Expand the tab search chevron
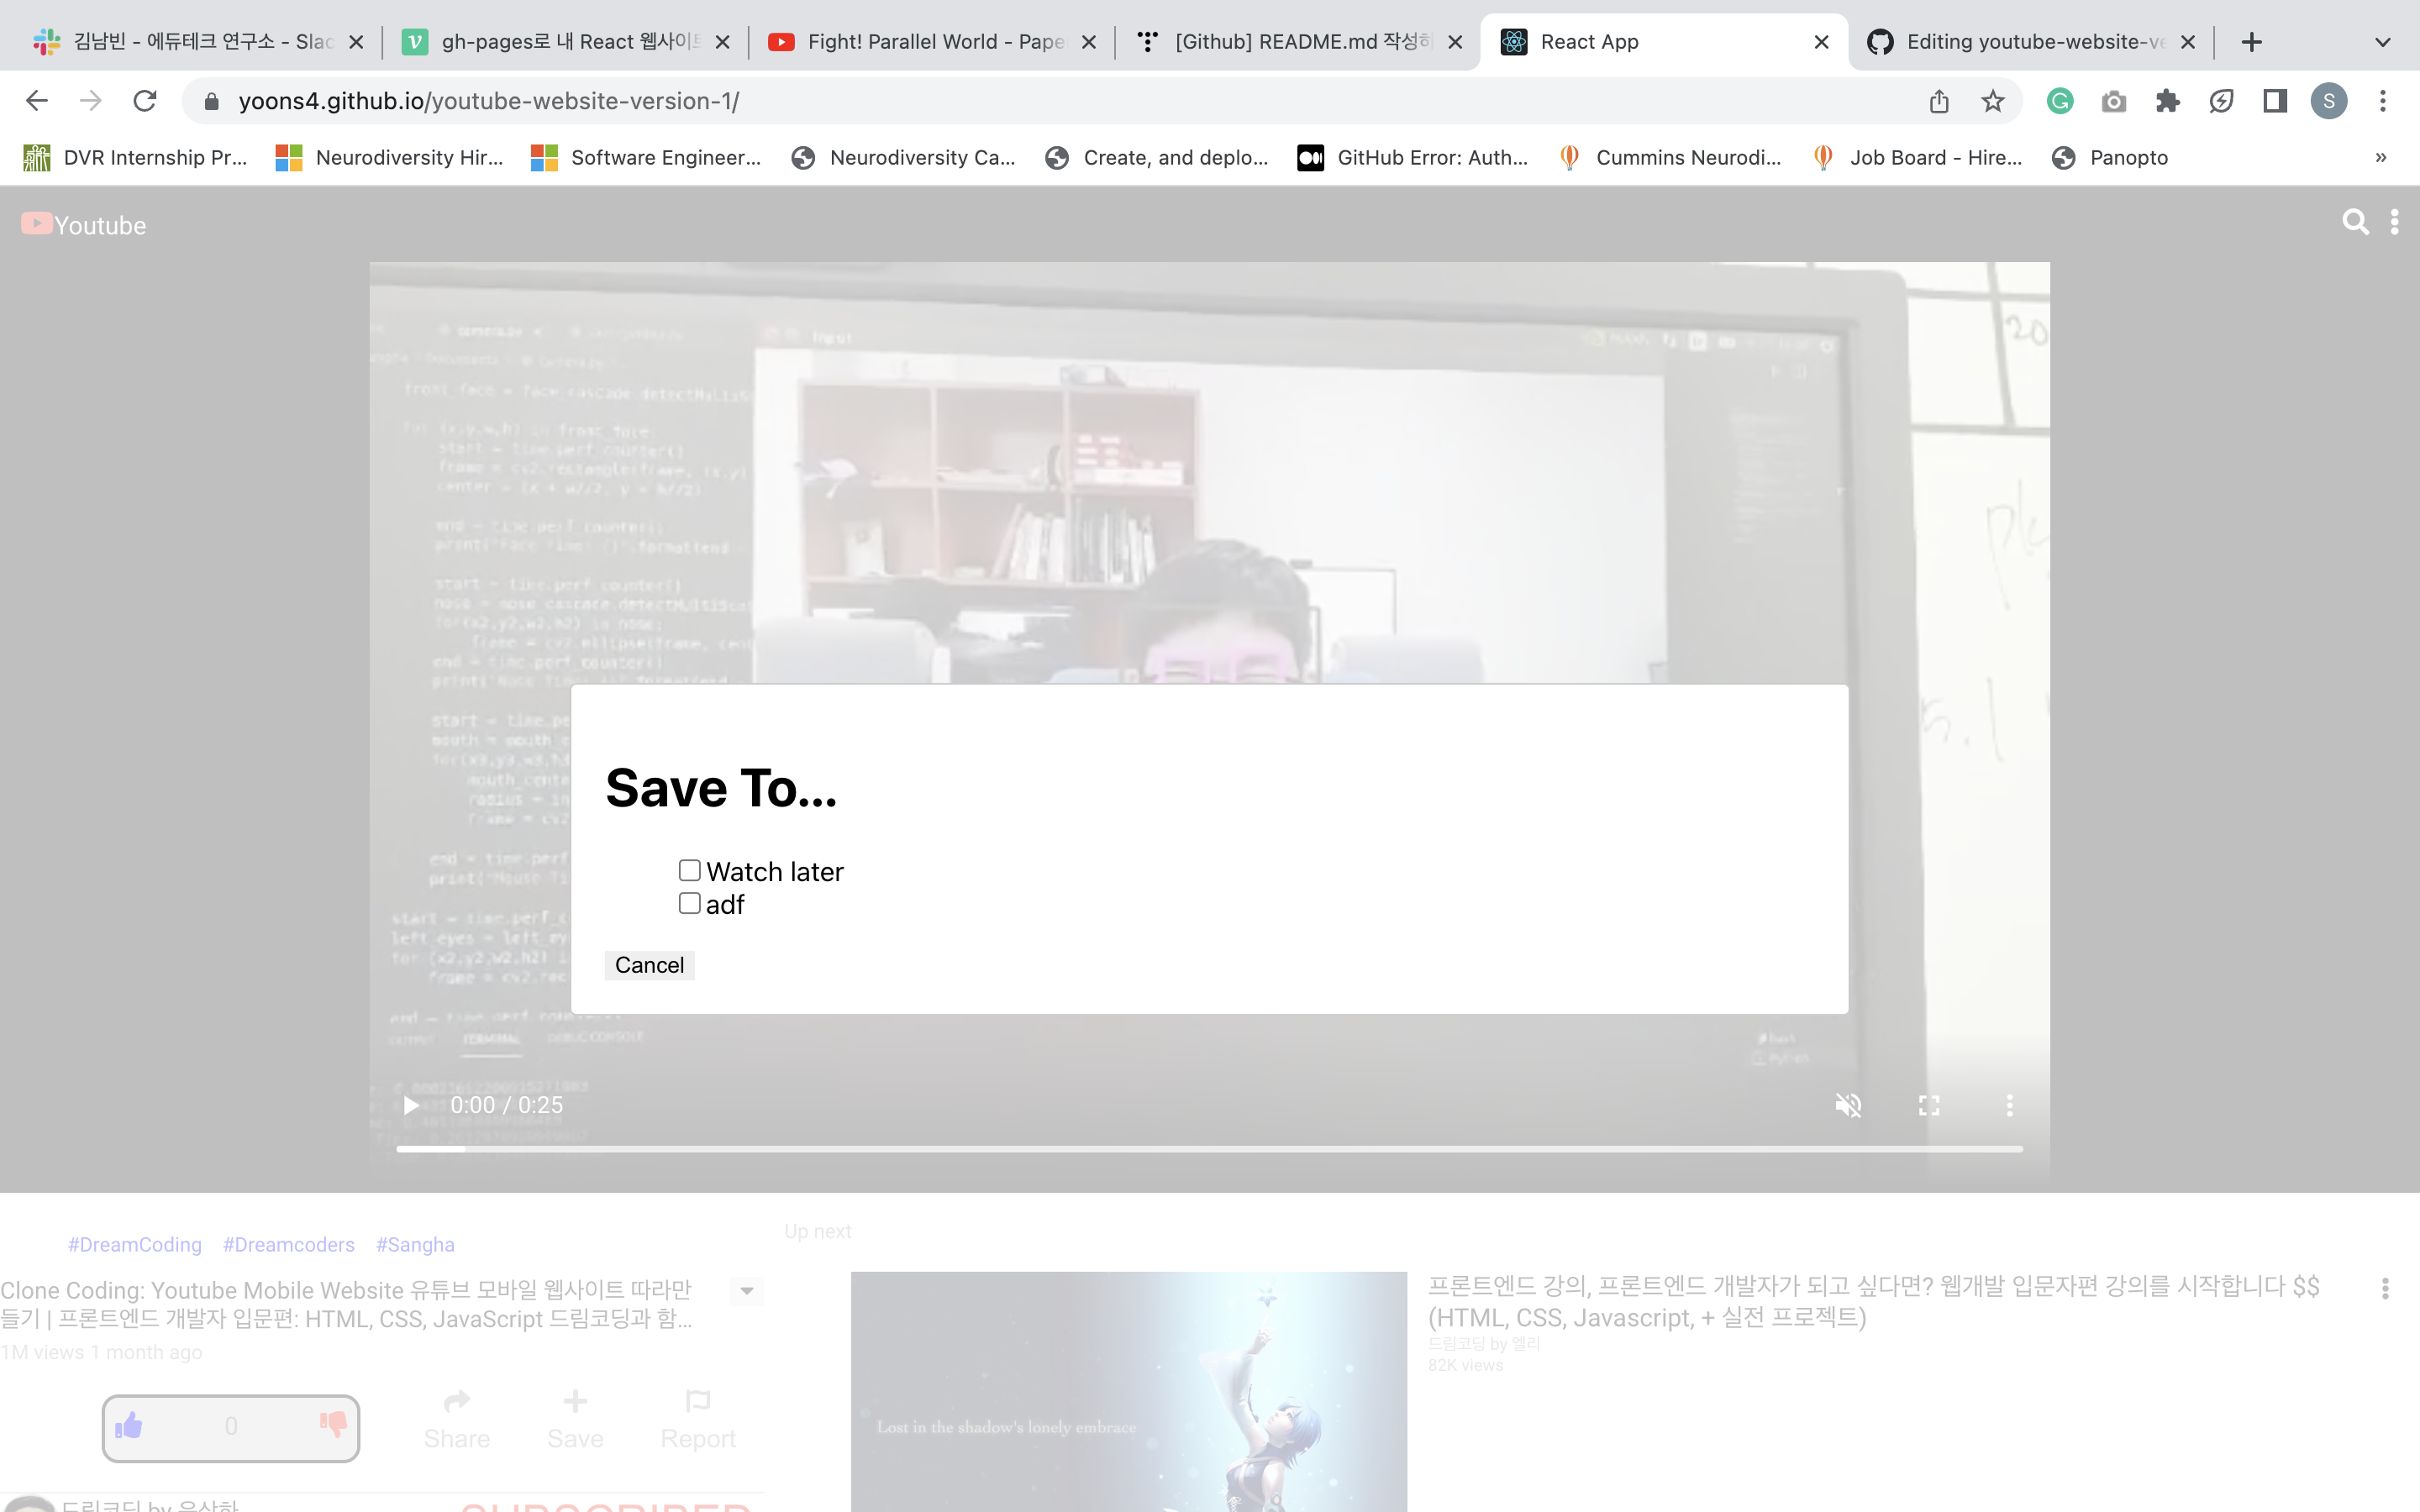The height and width of the screenshot is (1512, 2420). (2383, 42)
